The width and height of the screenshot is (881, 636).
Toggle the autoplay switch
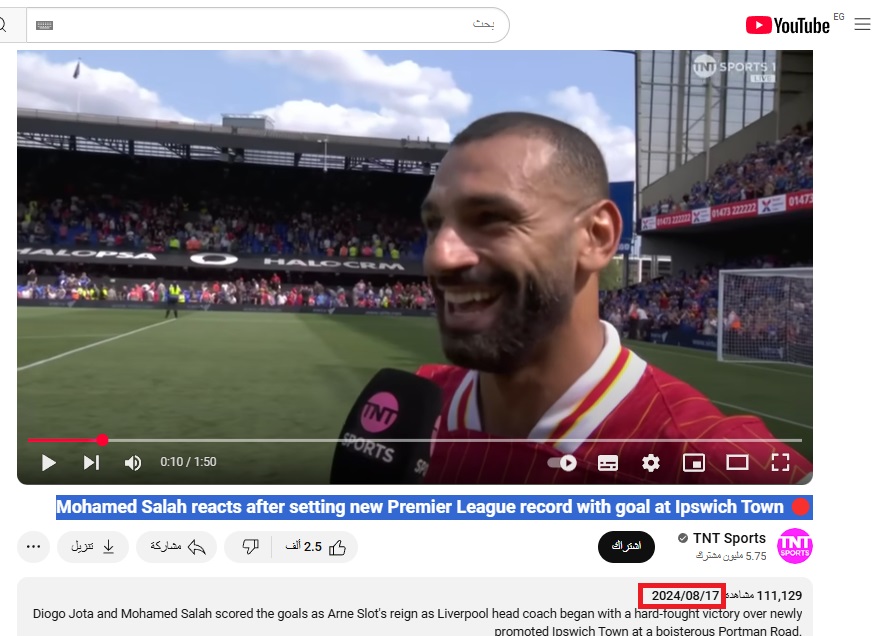[x=562, y=462]
